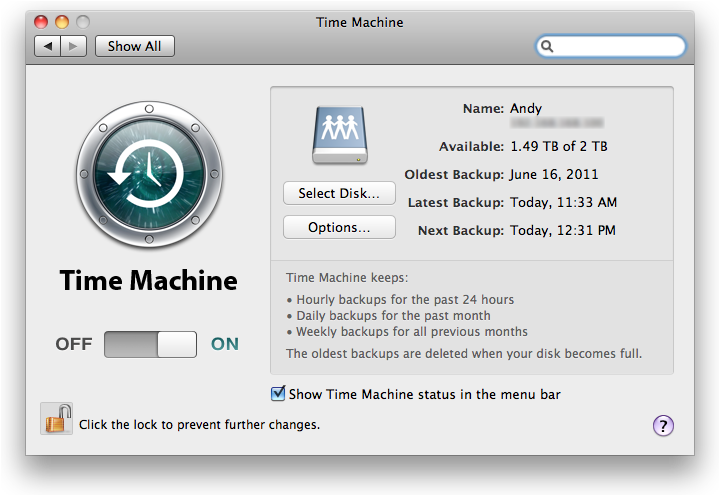Click the ON label beside the switch
The height and width of the screenshot is (495, 719).
pyautogui.click(x=225, y=344)
